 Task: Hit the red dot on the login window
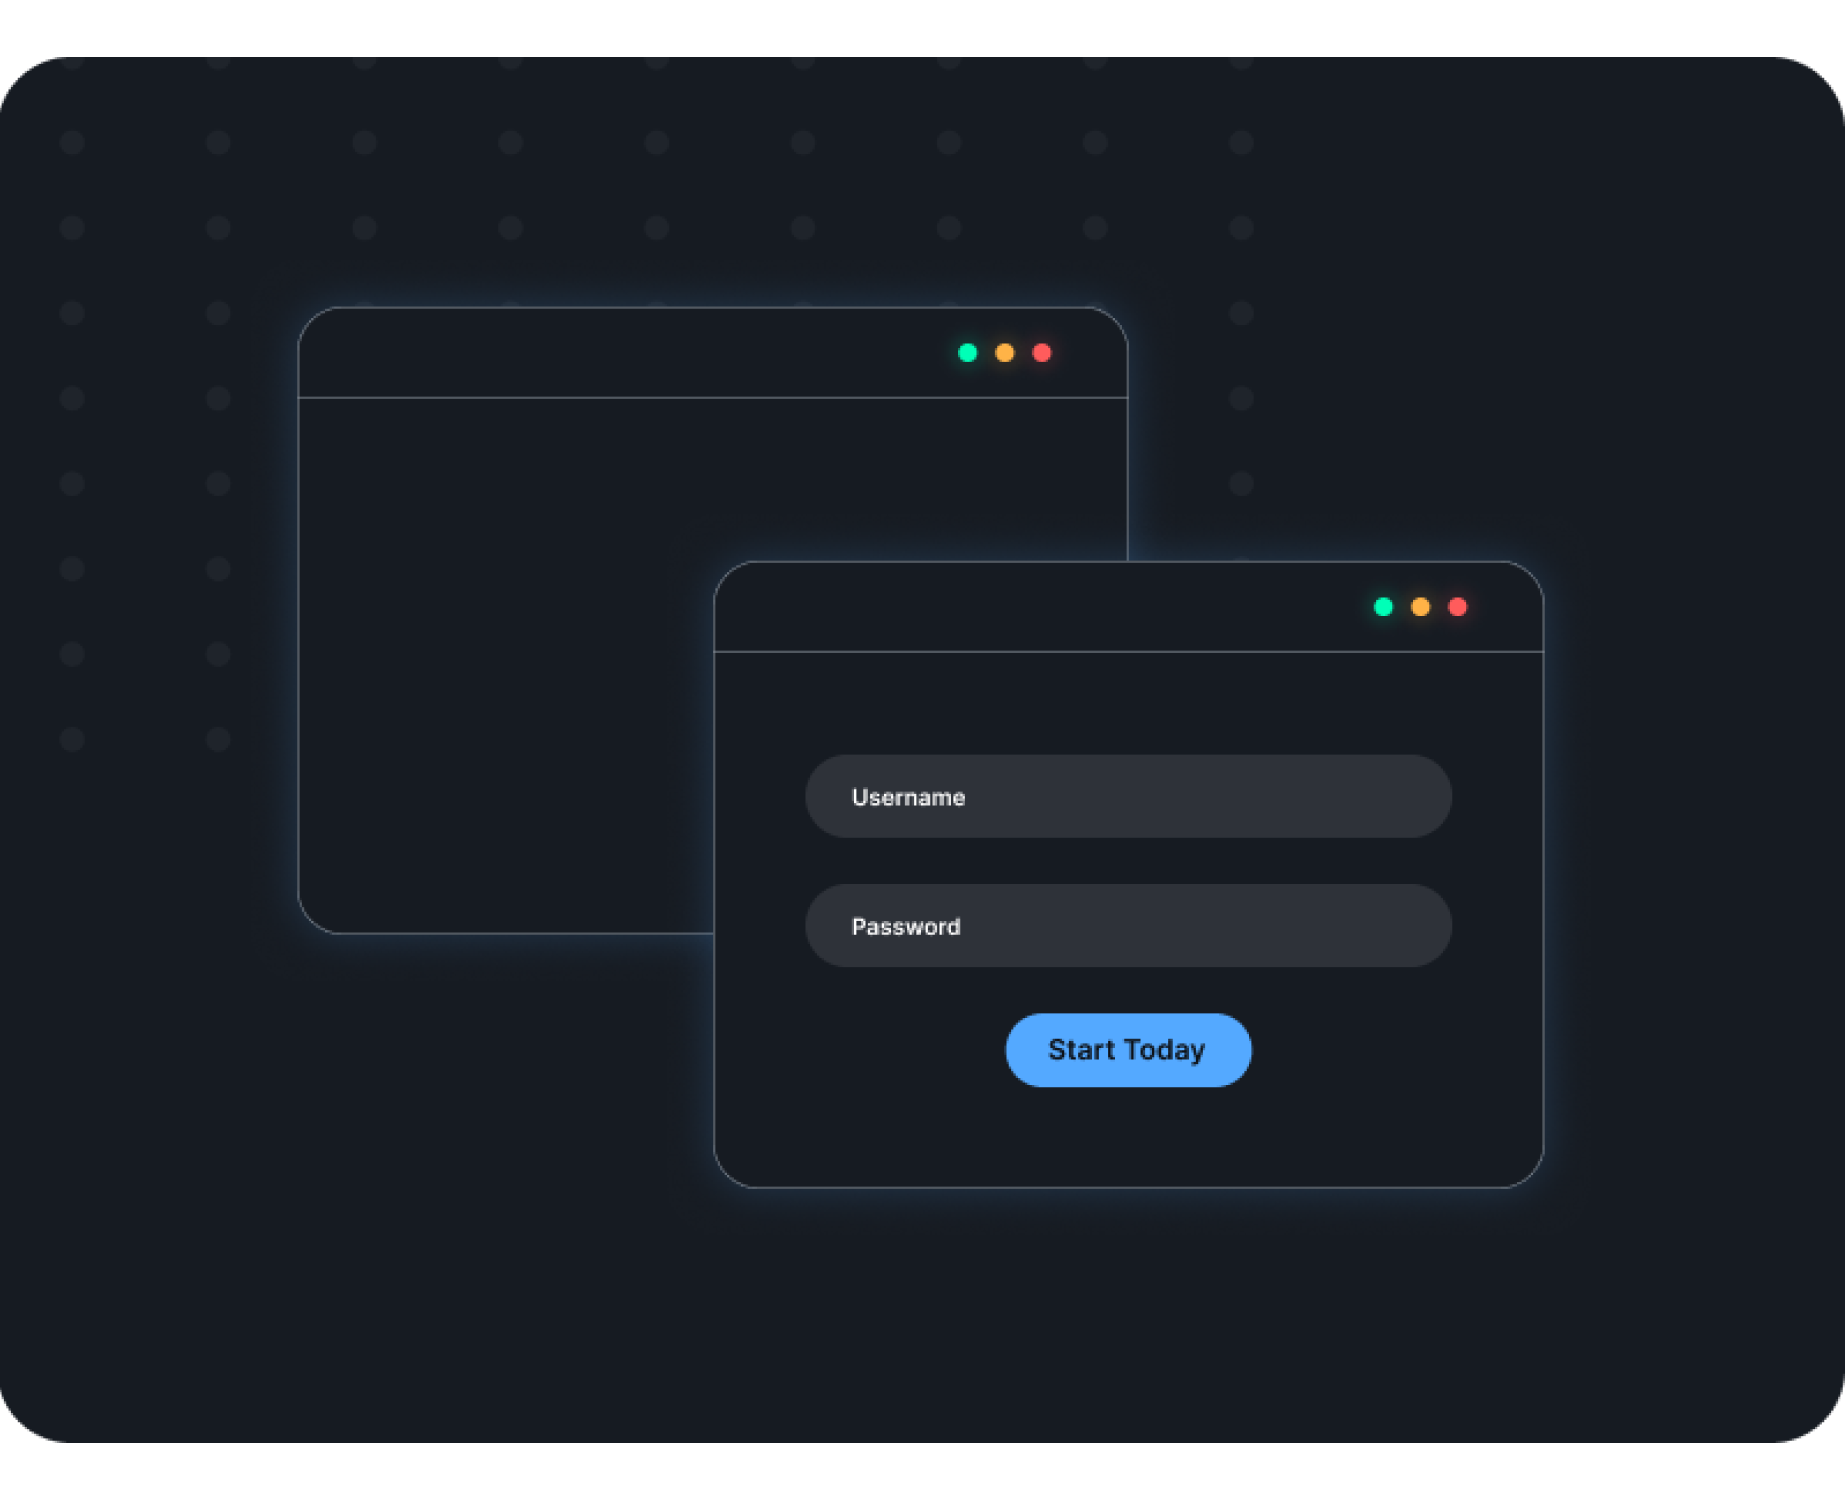pos(1457,607)
